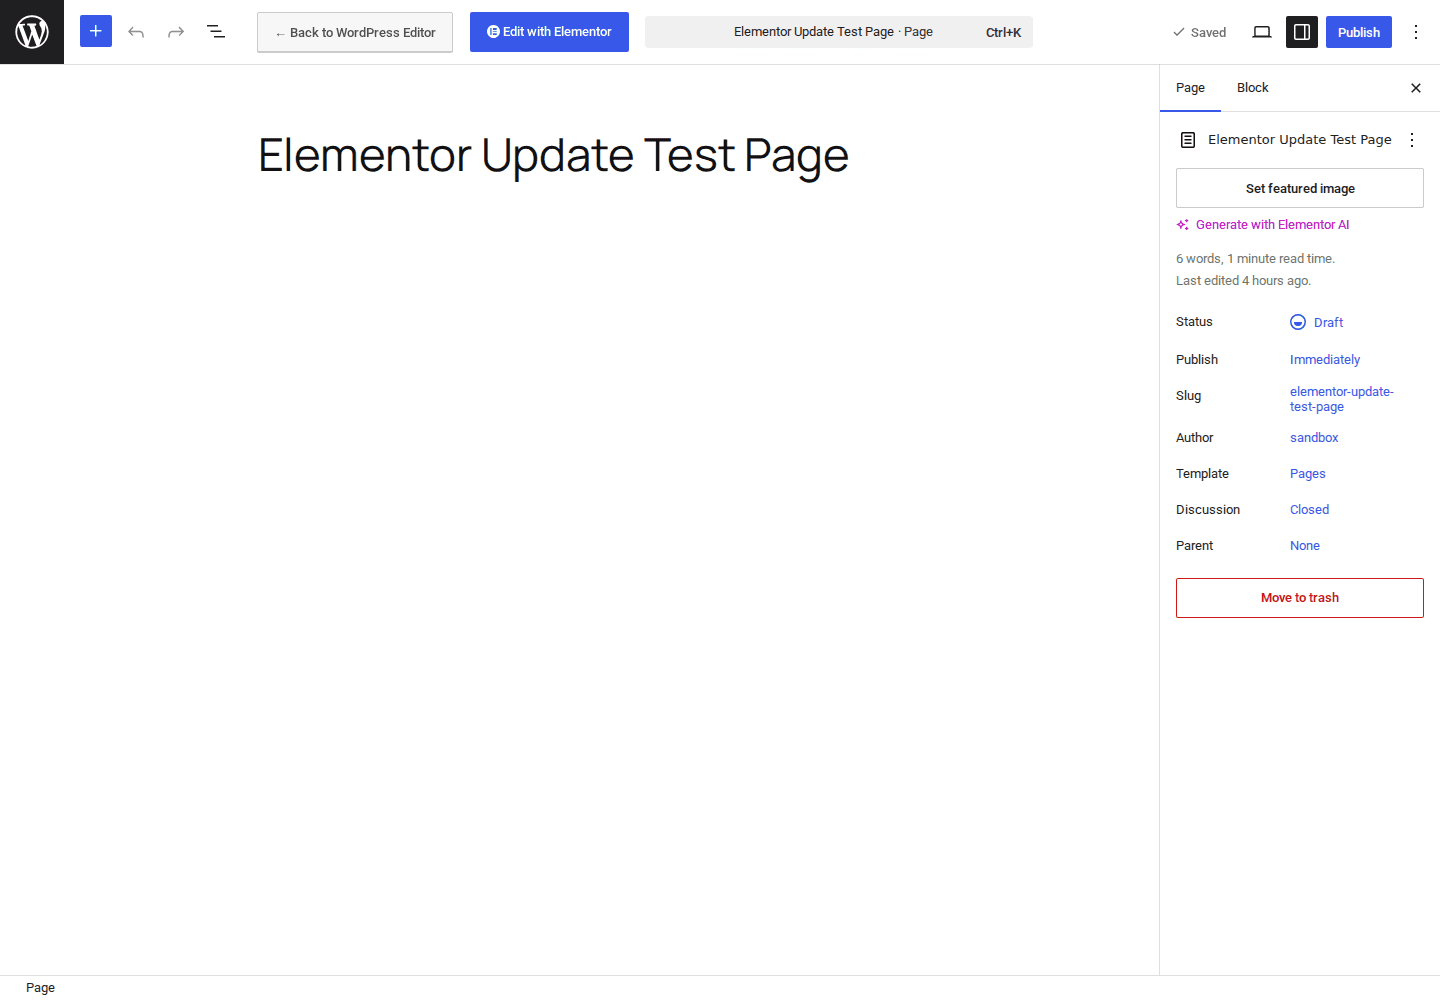
Task: Click the Discussion label in sidebar
Action: 1208,510
